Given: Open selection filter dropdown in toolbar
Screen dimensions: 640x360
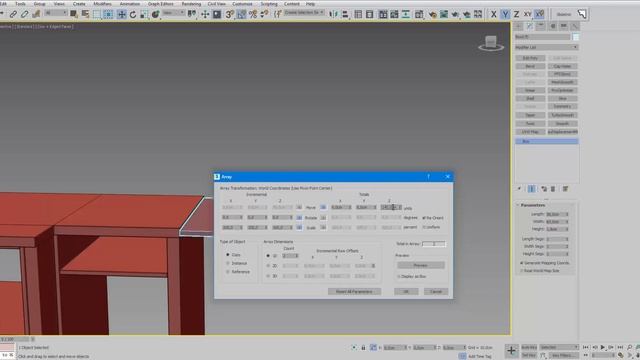Looking at the screenshot, I should [x=56, y=13].
